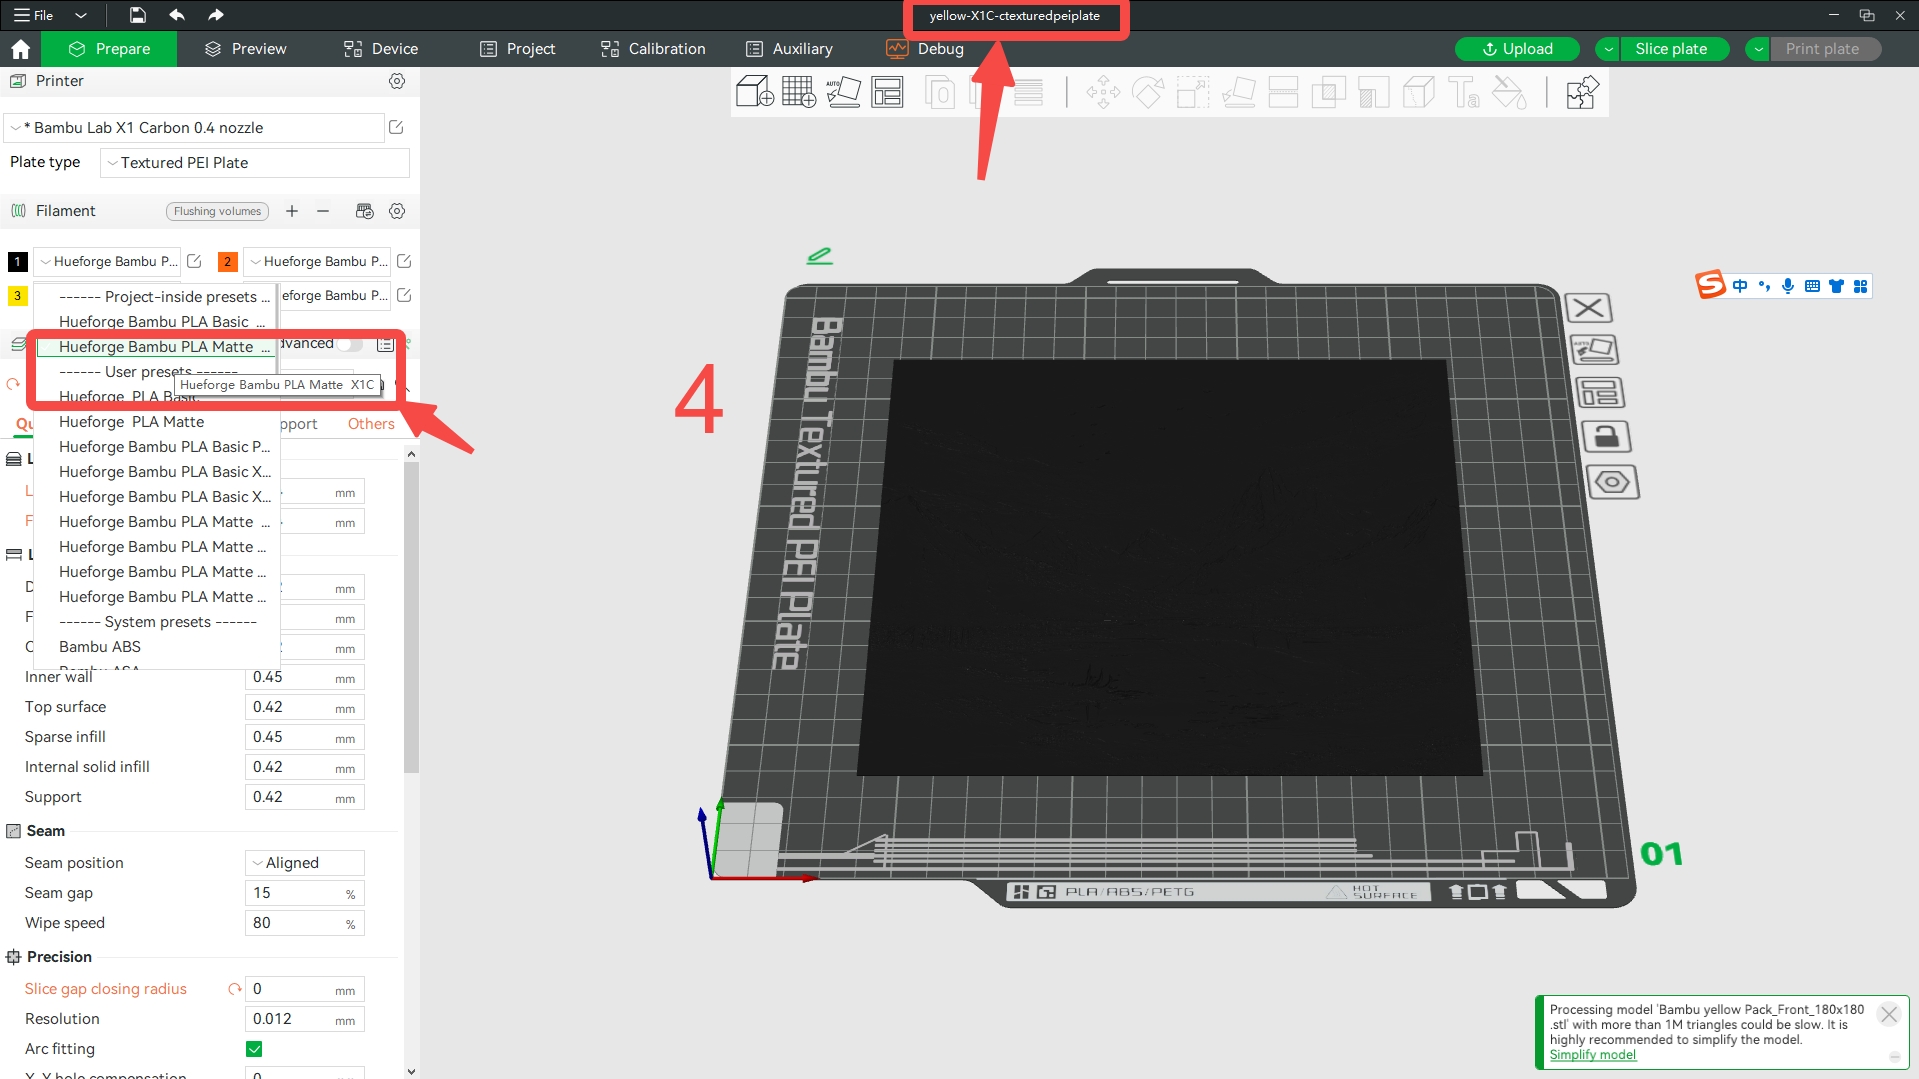Viewport: 1919px width, 1079px height.
Task: Edit the Bambu Lab X1 Carbon printer preset
Action: click(396, 127)
